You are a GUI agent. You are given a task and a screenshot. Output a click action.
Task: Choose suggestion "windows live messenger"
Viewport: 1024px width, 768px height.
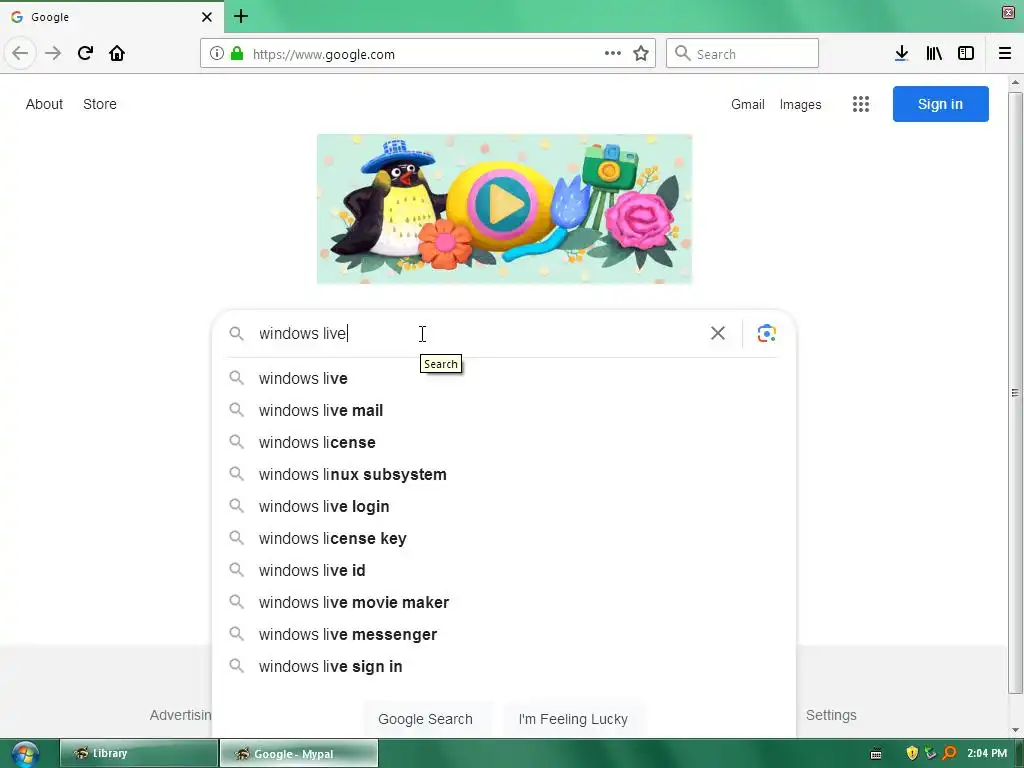504,634
